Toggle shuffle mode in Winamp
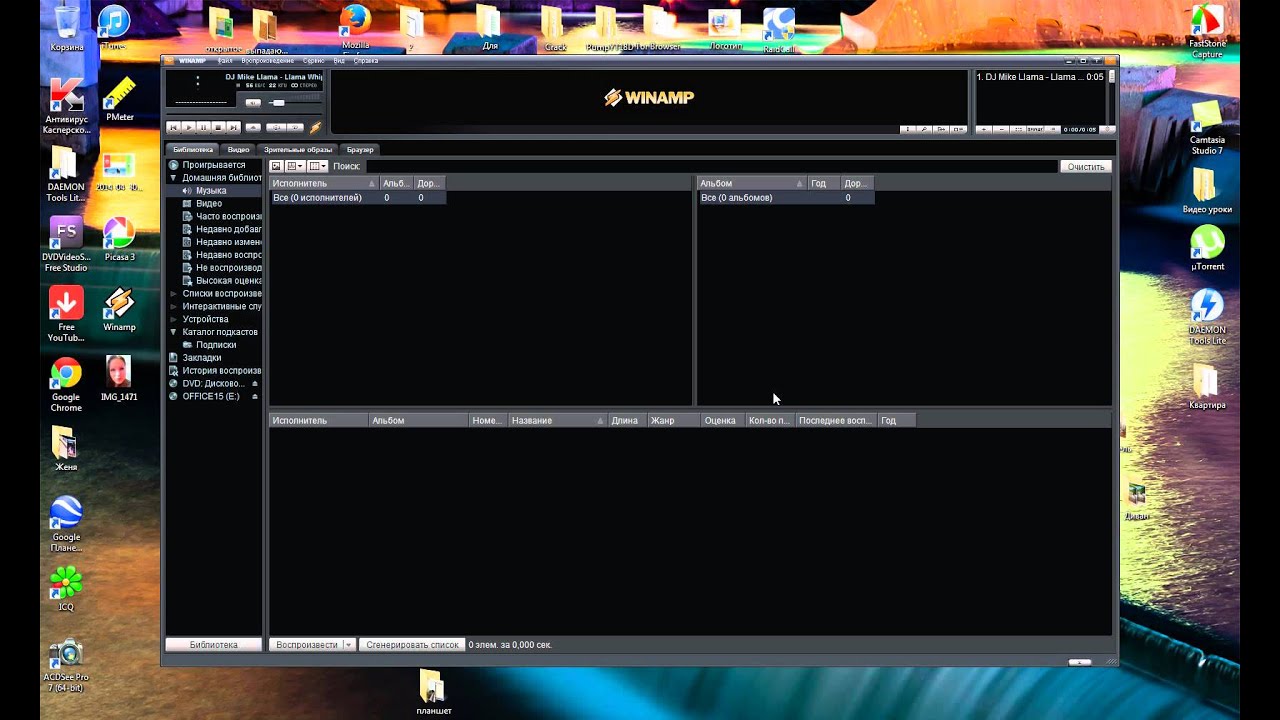 tap(276, 128)
